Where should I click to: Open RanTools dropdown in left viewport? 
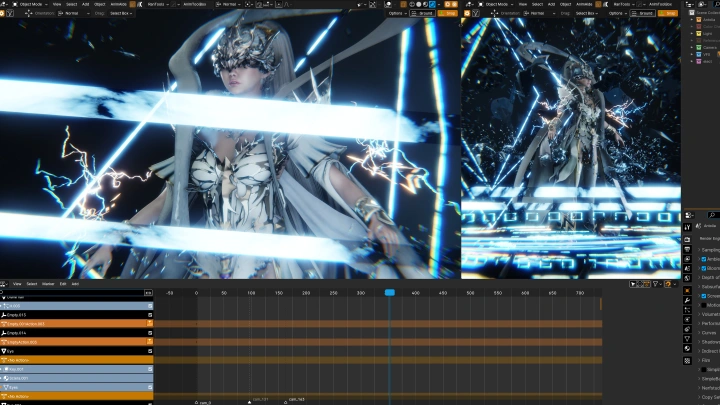tap(158, 4)
